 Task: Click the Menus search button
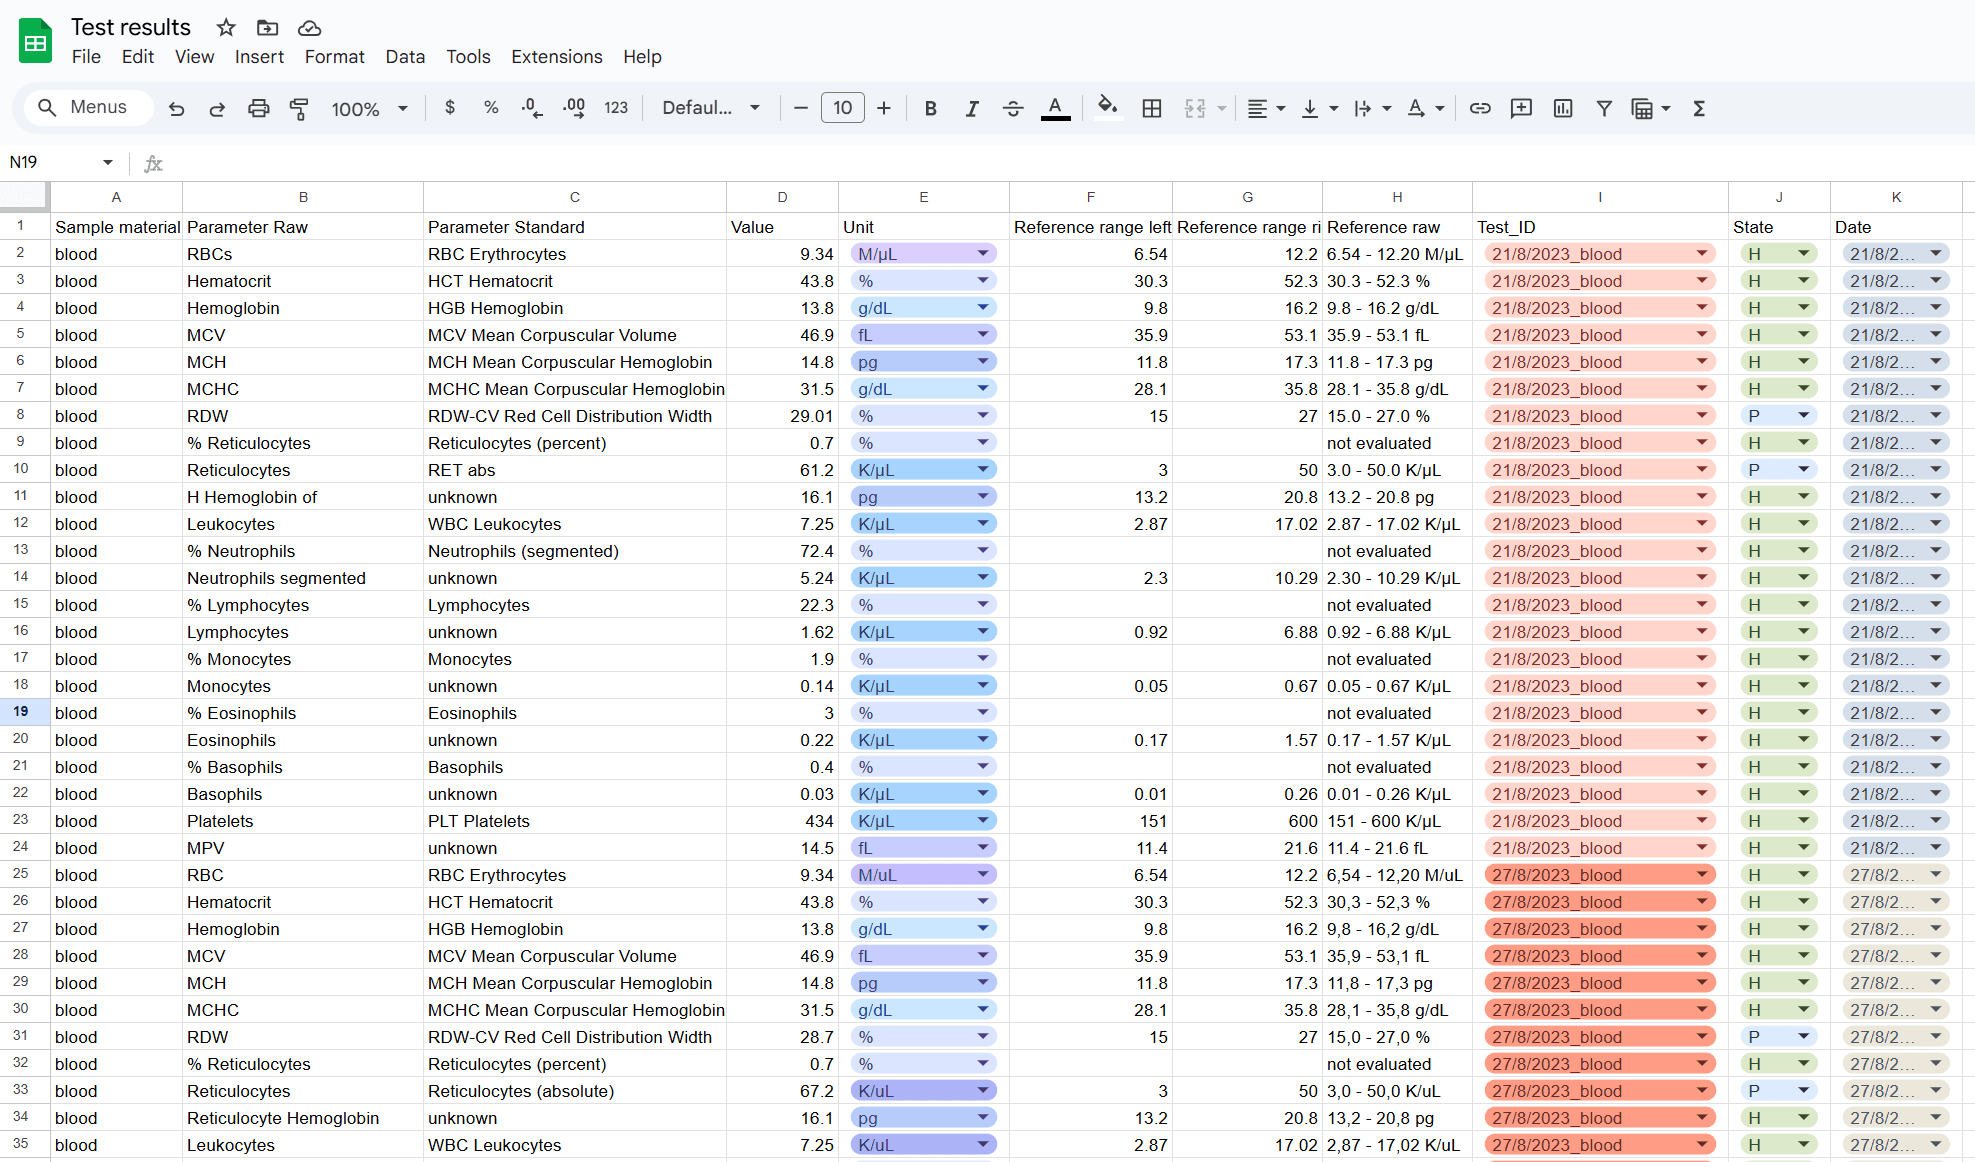point(88,107)
